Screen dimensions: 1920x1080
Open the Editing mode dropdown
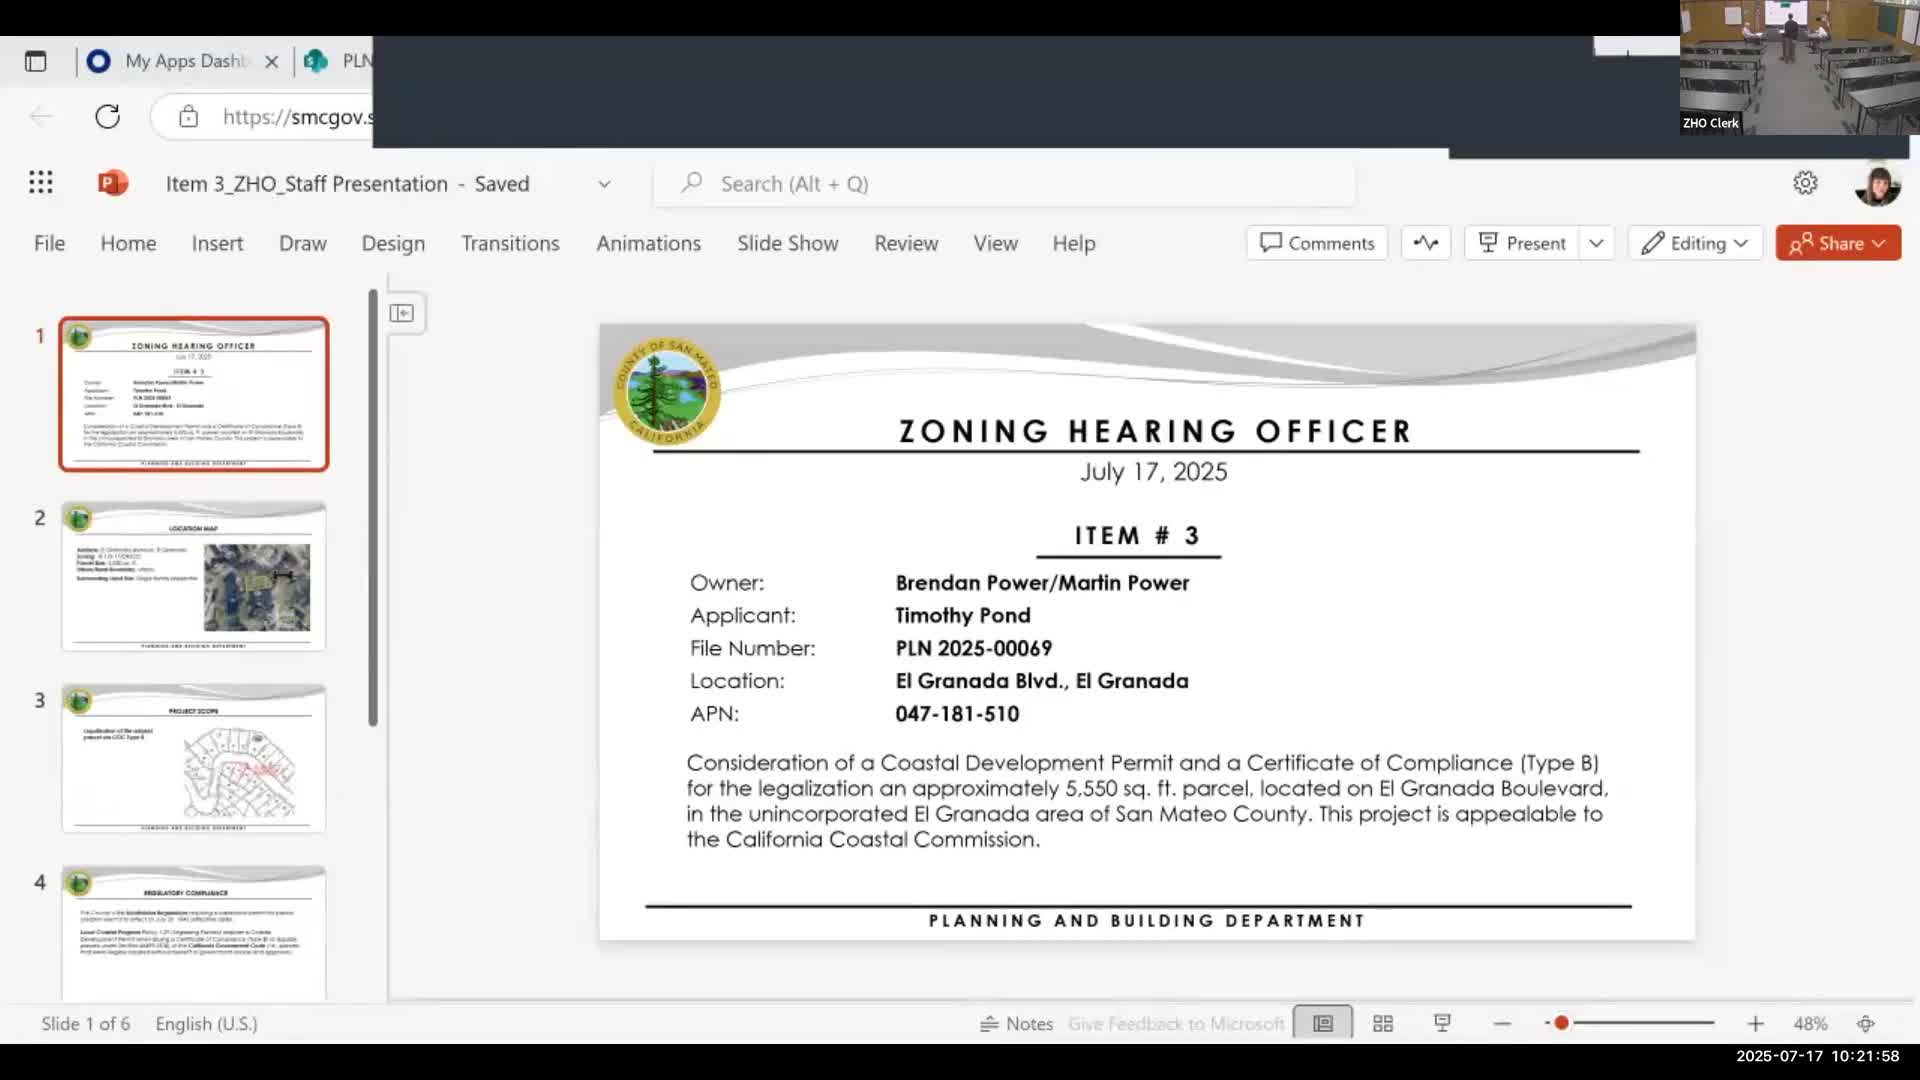(1695, 243)
